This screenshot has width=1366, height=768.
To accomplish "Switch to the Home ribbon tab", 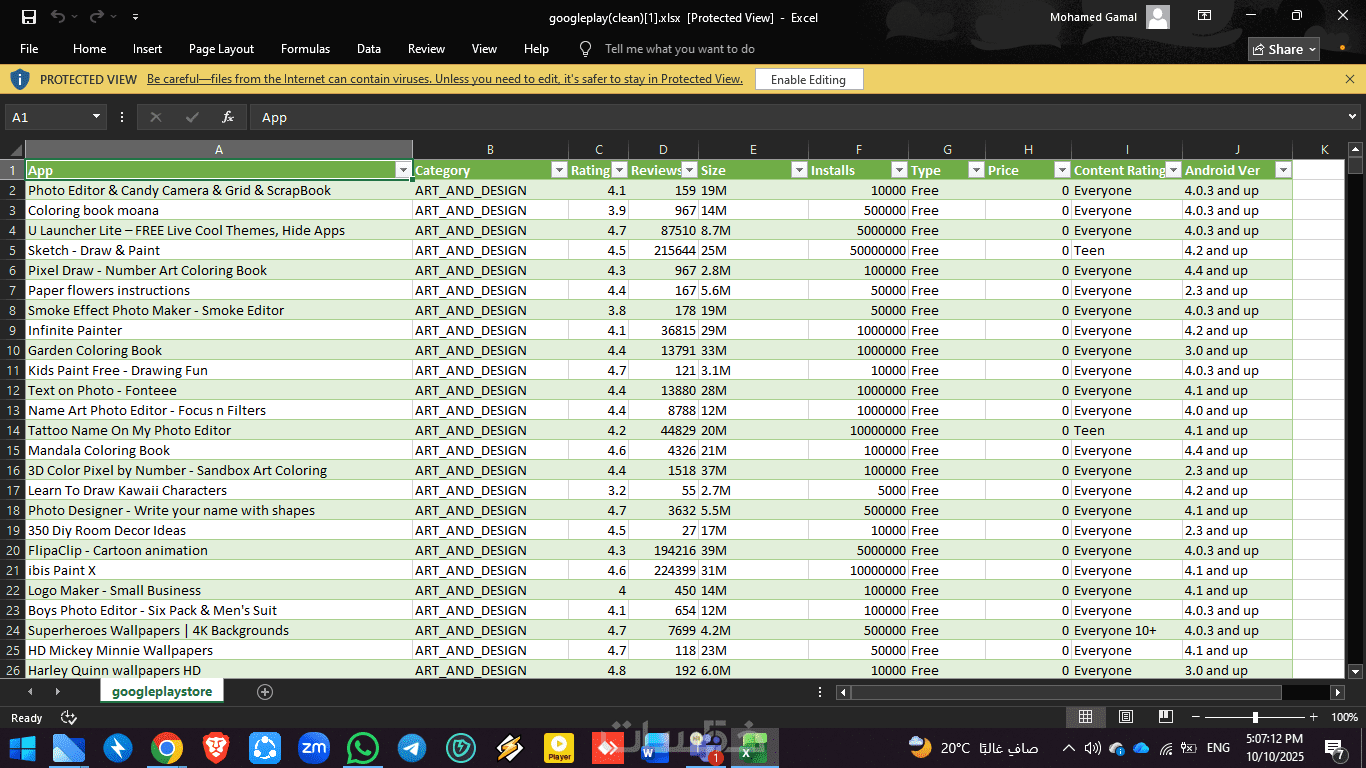I will [89, 49].
